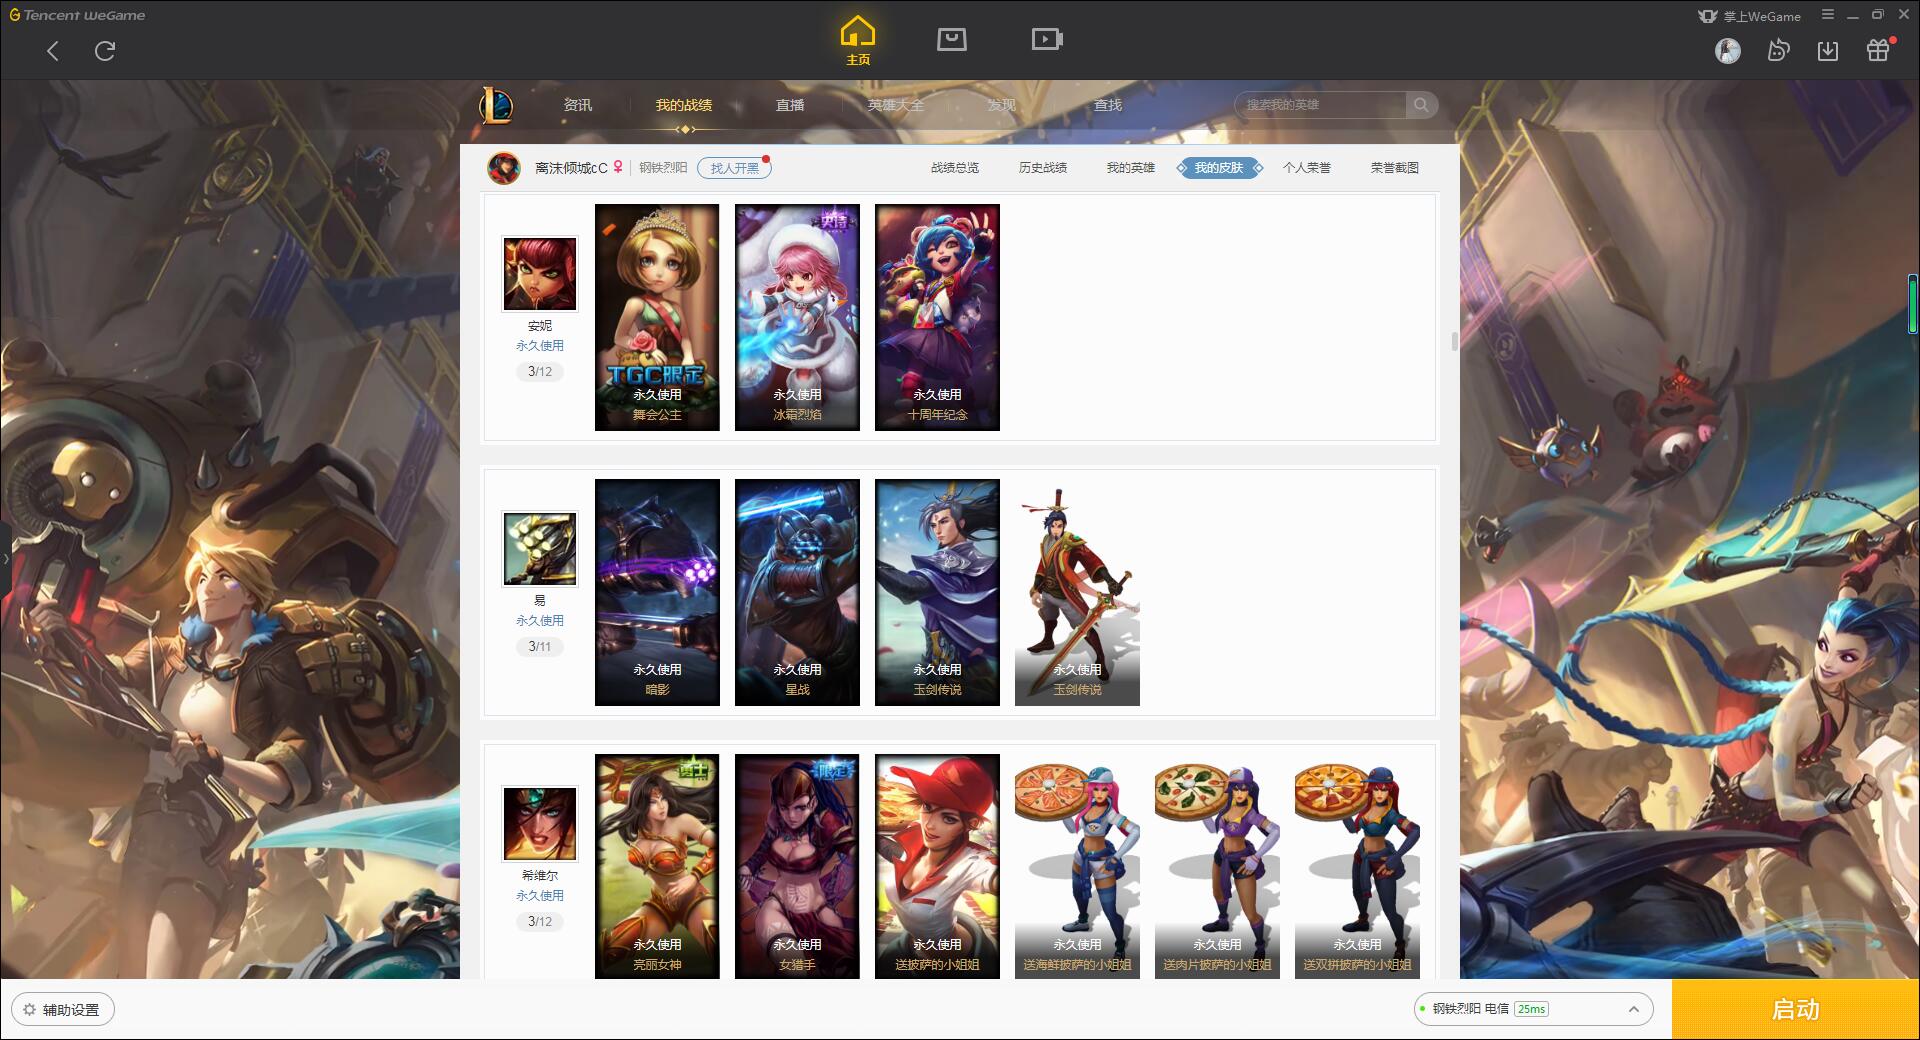This screenshot has height=1040, width=1920.
Task: Open the 亮丽女神 Sivir skin card
Action: click(x=657, y=867)
